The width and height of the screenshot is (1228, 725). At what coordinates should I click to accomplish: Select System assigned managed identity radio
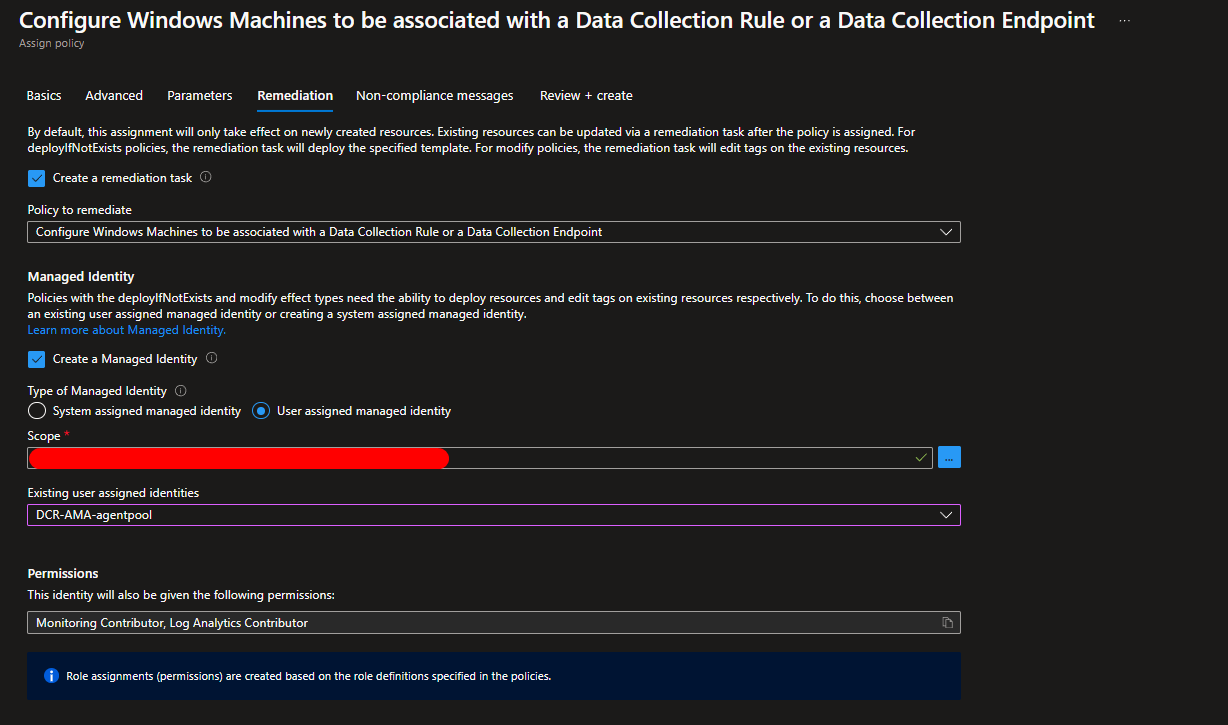click(x=37, y=411)
